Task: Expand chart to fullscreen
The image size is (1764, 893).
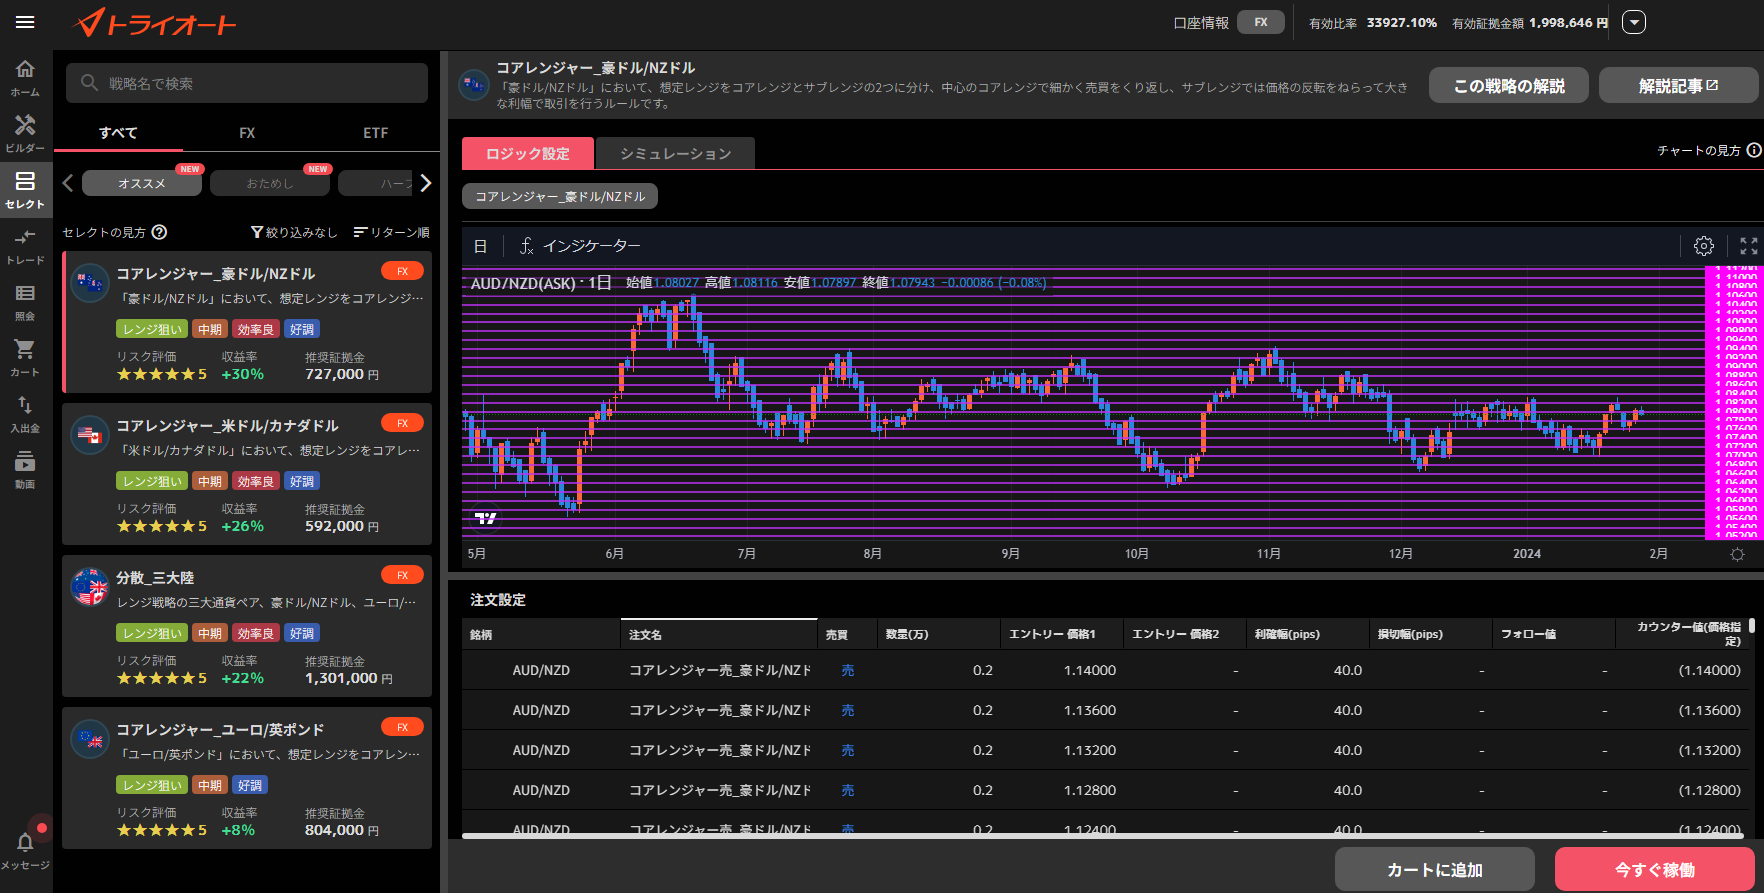Action: tap(1748, 246)
